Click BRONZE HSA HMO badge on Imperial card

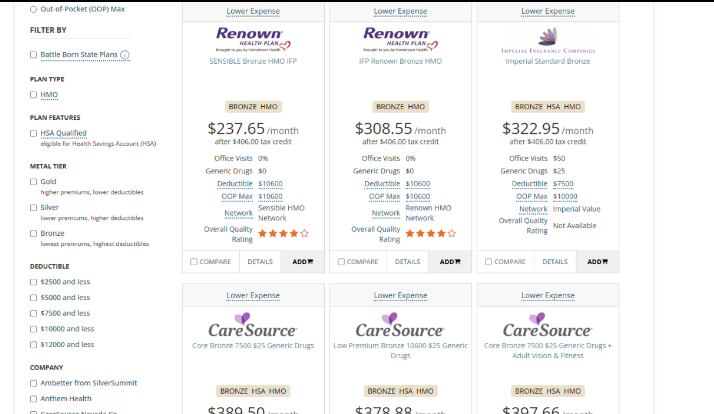pyautogui.click(x=548, y=107)
